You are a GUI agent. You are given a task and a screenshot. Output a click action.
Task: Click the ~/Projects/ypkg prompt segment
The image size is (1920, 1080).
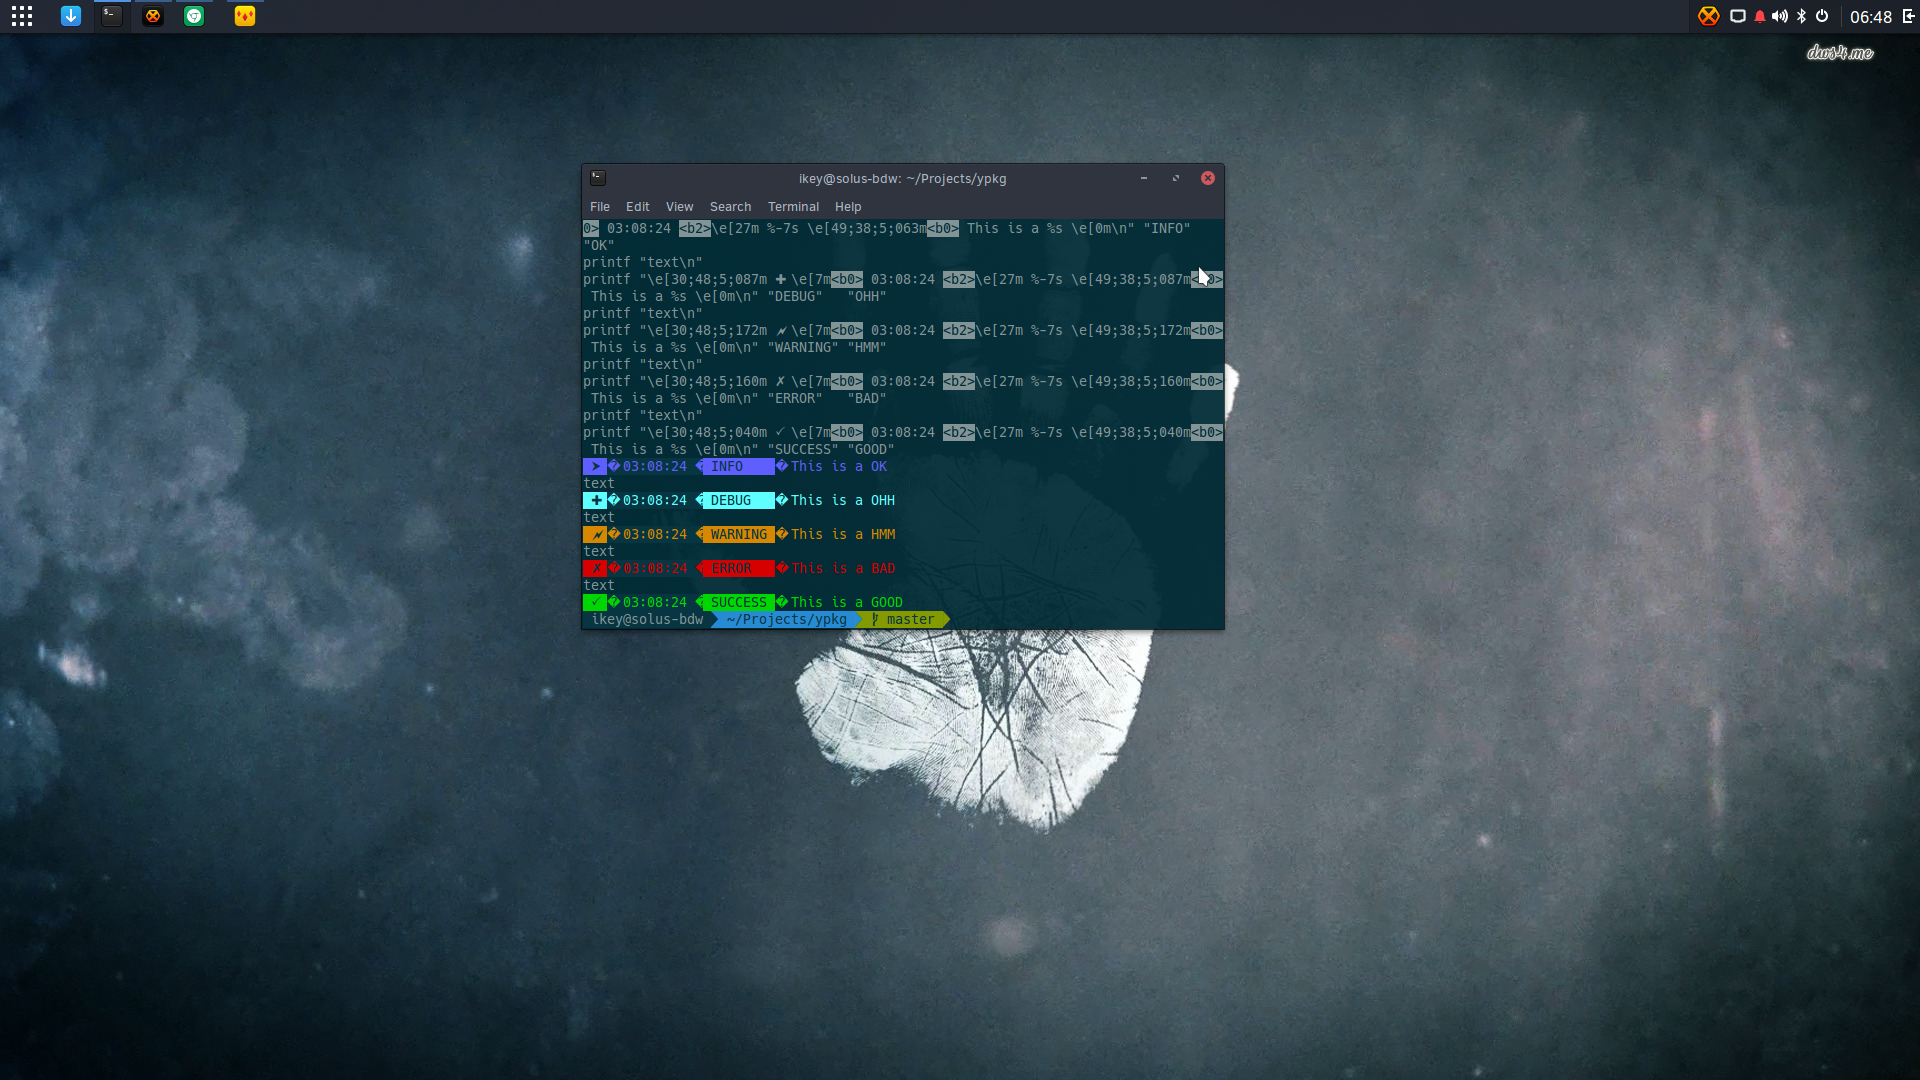[787, 620]
